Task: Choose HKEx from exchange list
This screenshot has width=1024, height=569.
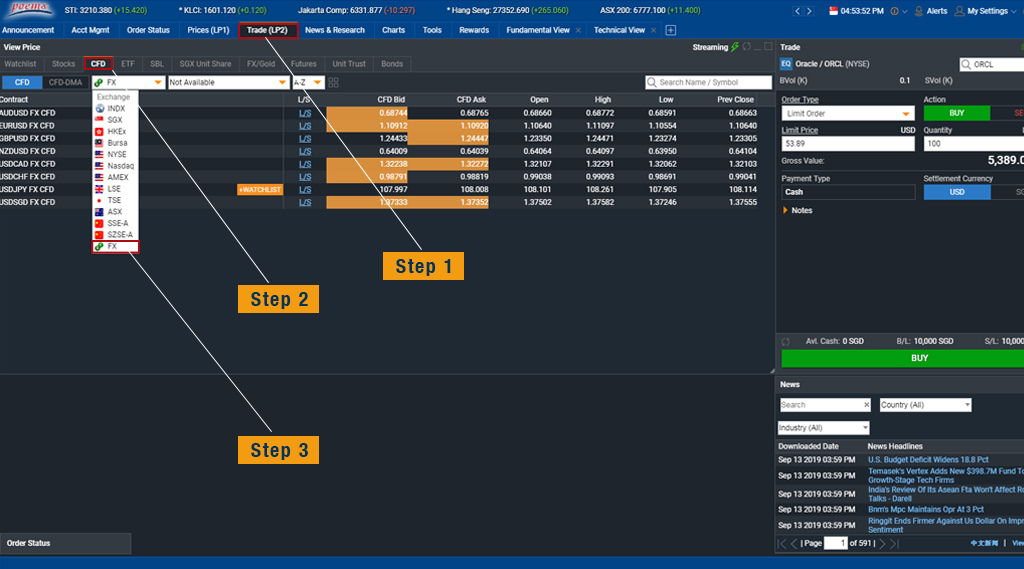Action: 115,131
